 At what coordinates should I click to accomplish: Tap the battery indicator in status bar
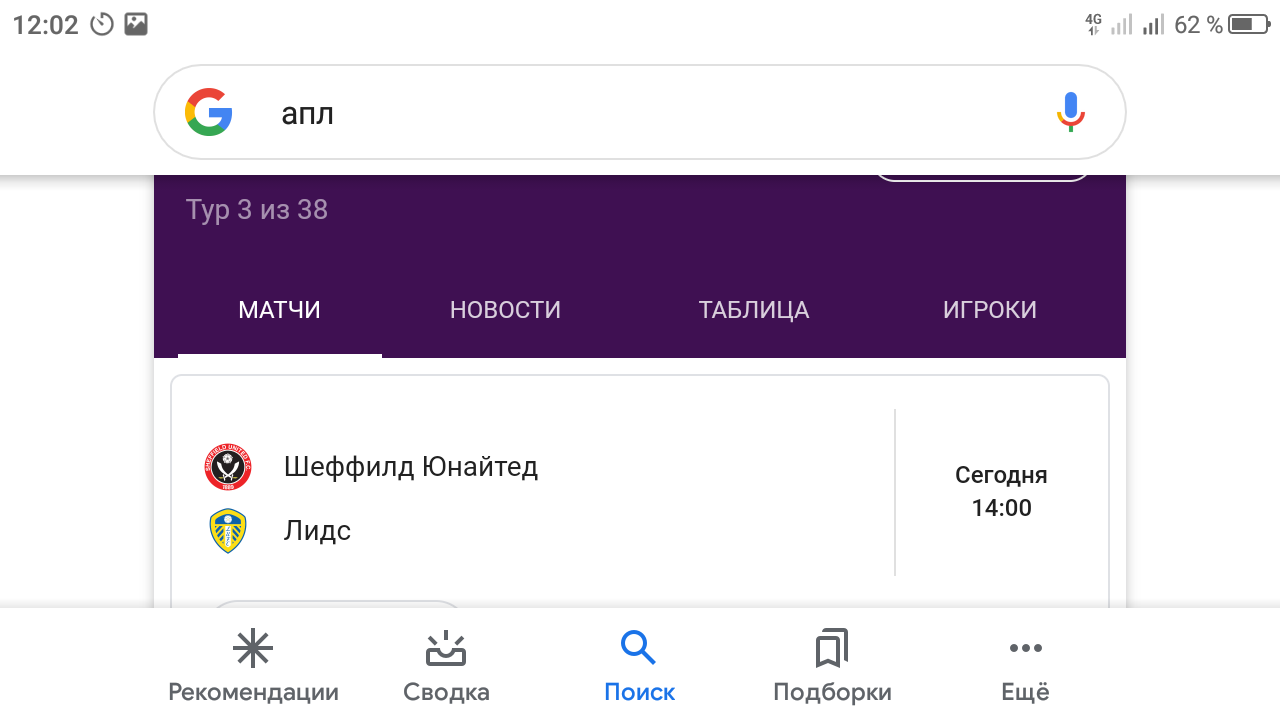tap(1248, 25)
